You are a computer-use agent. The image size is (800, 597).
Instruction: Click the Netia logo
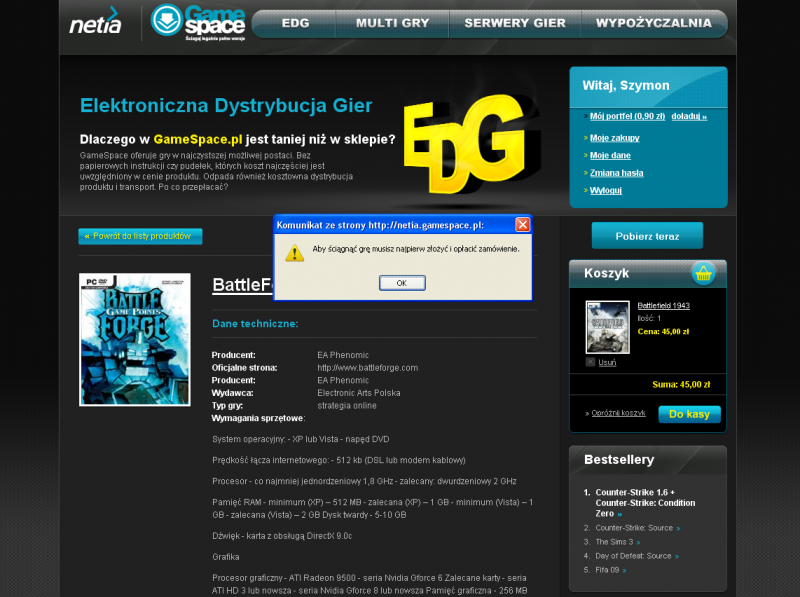coord(96,21)
